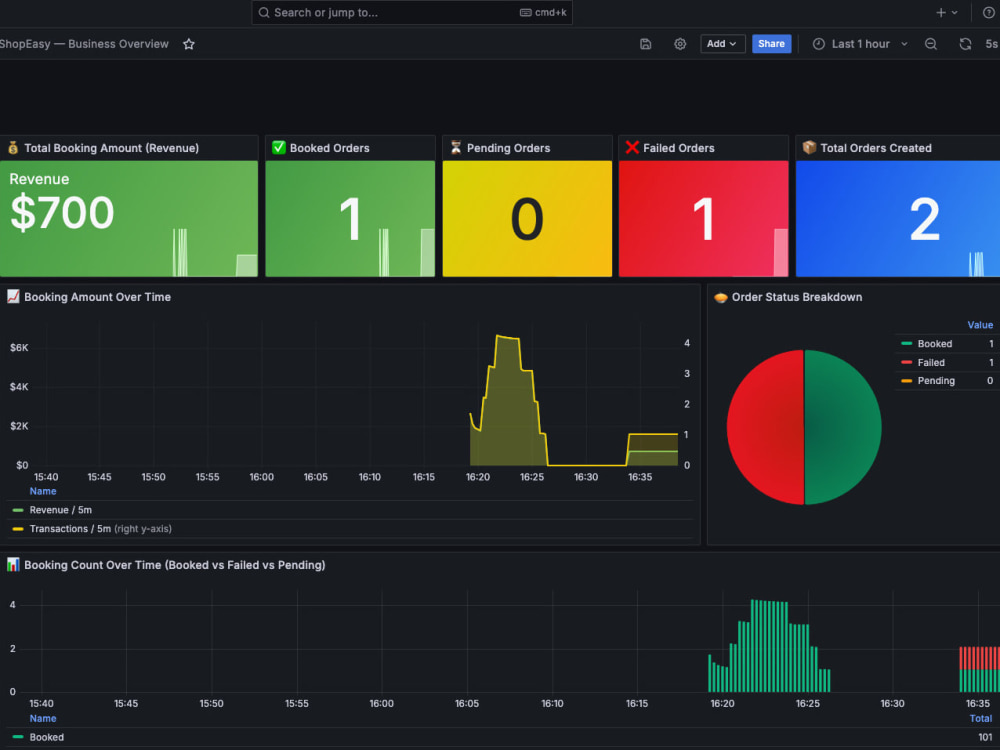
Task: Click the Failed Orders value 1
Action: (x=703, y=219)
